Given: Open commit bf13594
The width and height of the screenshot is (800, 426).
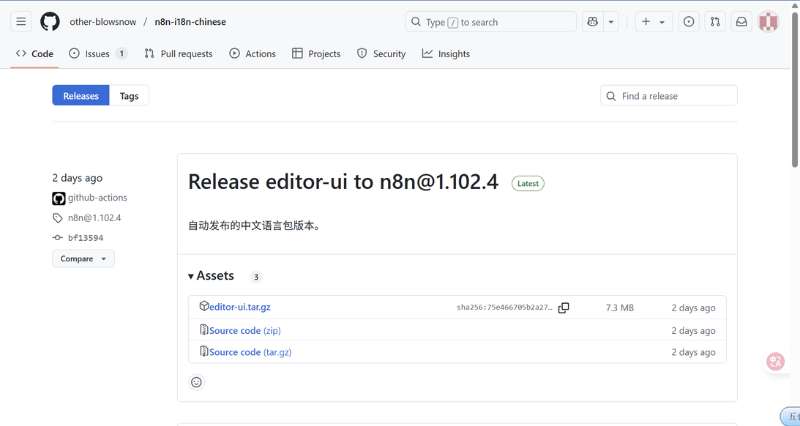Looking at the screenshot, I should (x=86, y=238).
